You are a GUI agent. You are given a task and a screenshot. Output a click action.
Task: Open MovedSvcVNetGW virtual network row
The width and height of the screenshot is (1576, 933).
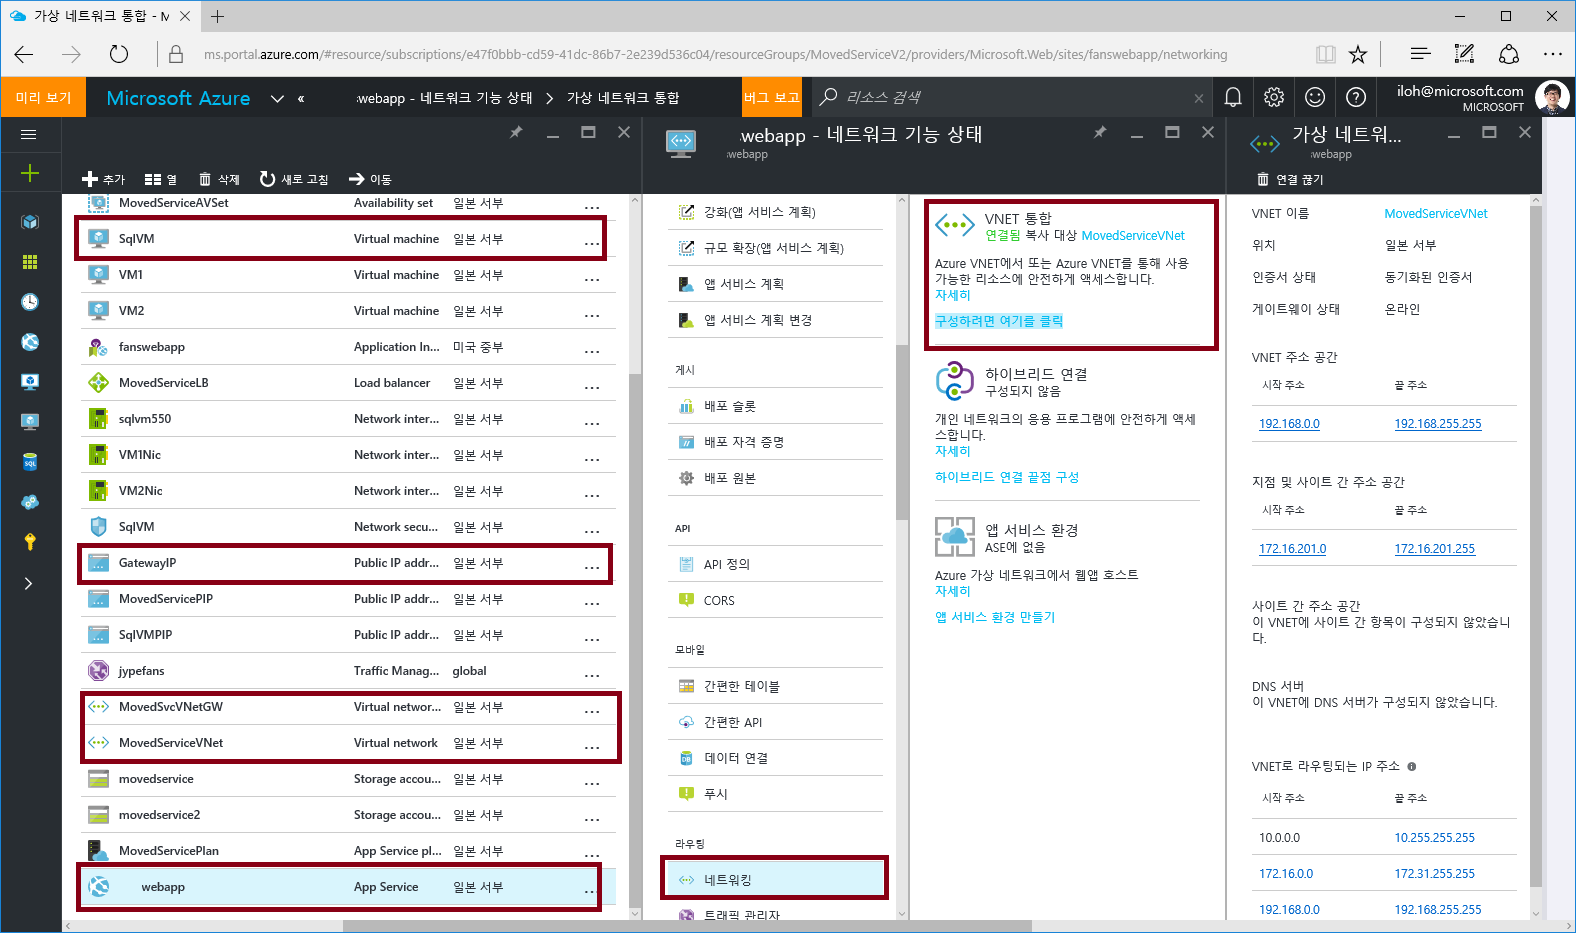[x=346, y=707]
